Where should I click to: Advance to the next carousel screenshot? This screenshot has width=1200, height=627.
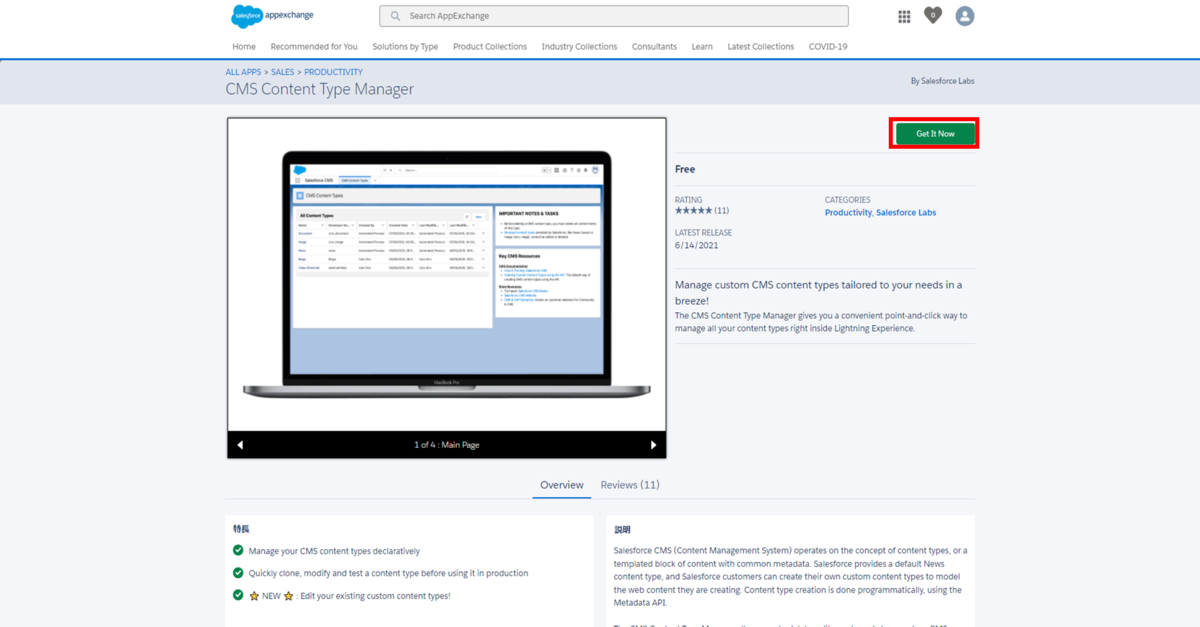(654, 445)
